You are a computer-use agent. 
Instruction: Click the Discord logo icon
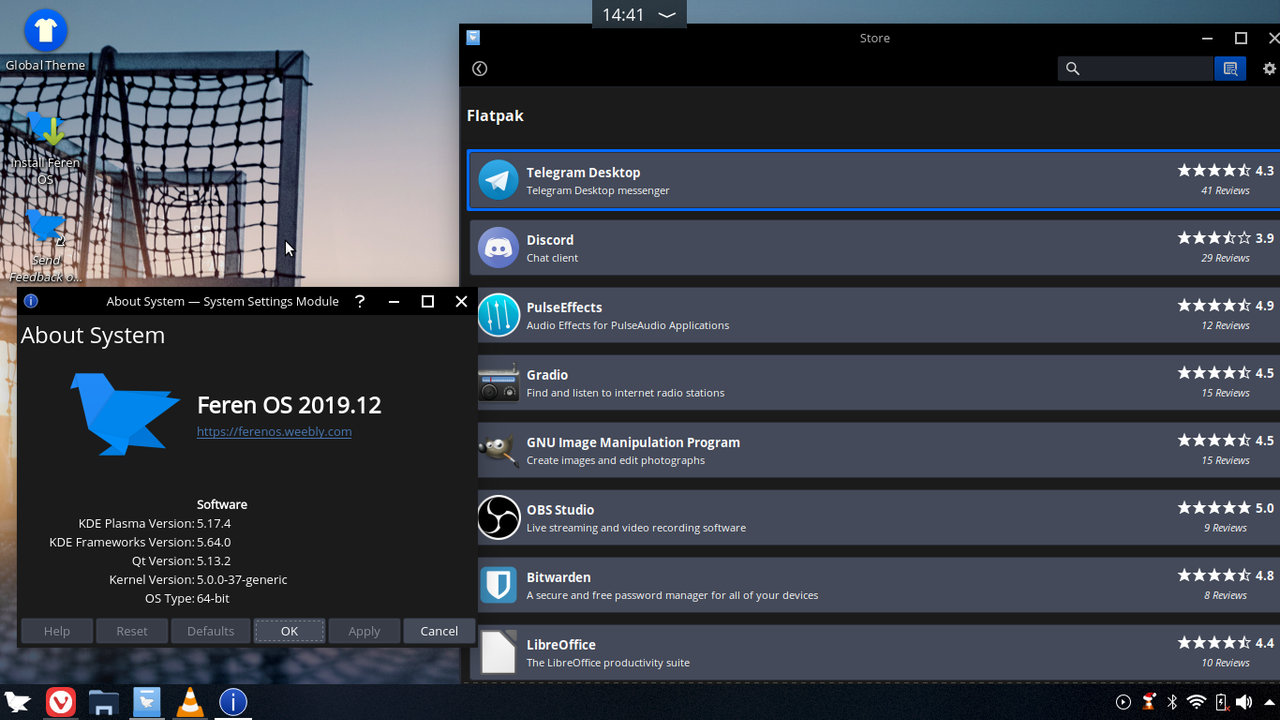click(498, 247)
